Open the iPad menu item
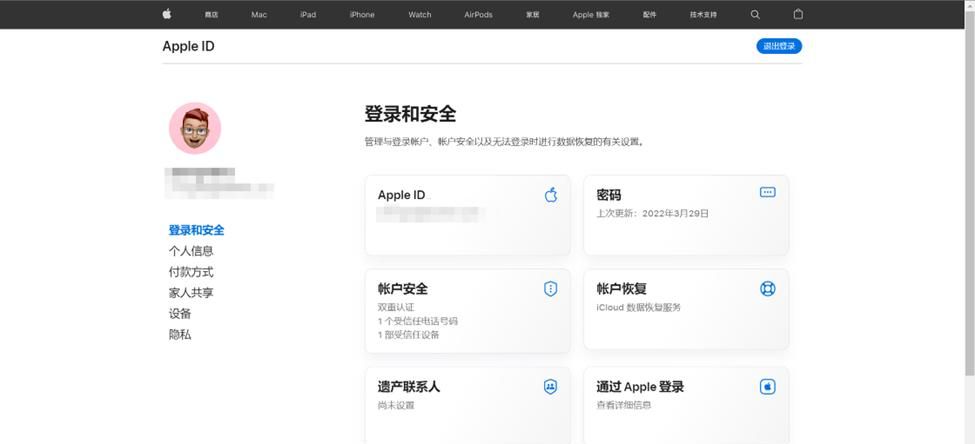This screenshot has height=444, width=975. (308, 15)
